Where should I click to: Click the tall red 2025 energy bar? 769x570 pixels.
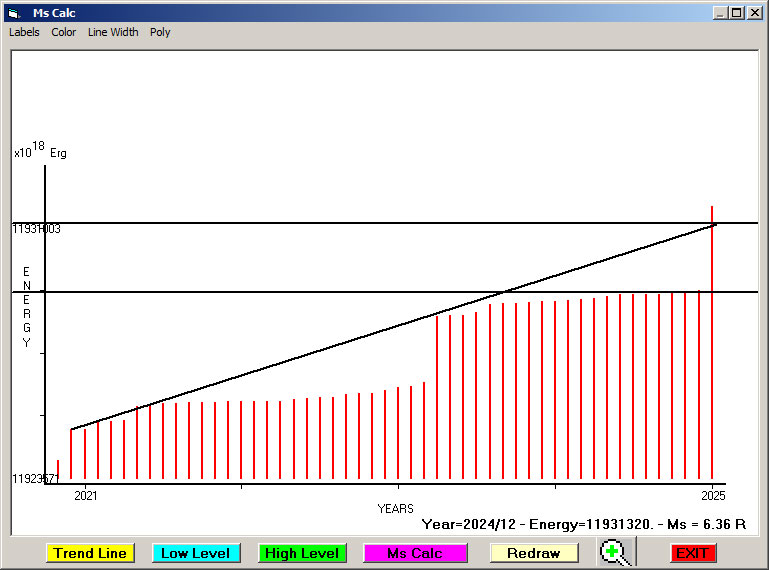click(712, 342)
